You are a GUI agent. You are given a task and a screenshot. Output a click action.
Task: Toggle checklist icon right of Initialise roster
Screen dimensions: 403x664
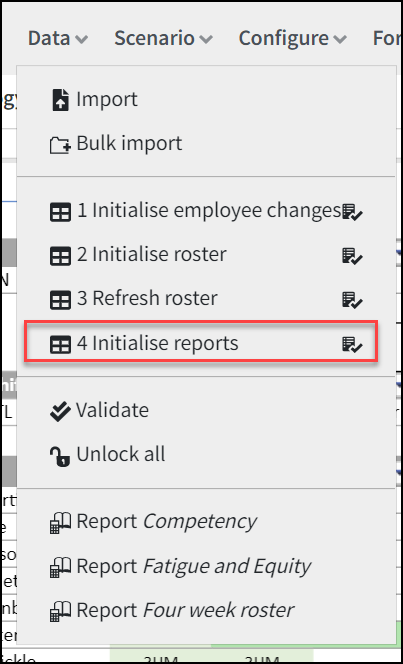pyautogui.click(x=352, y=256)
